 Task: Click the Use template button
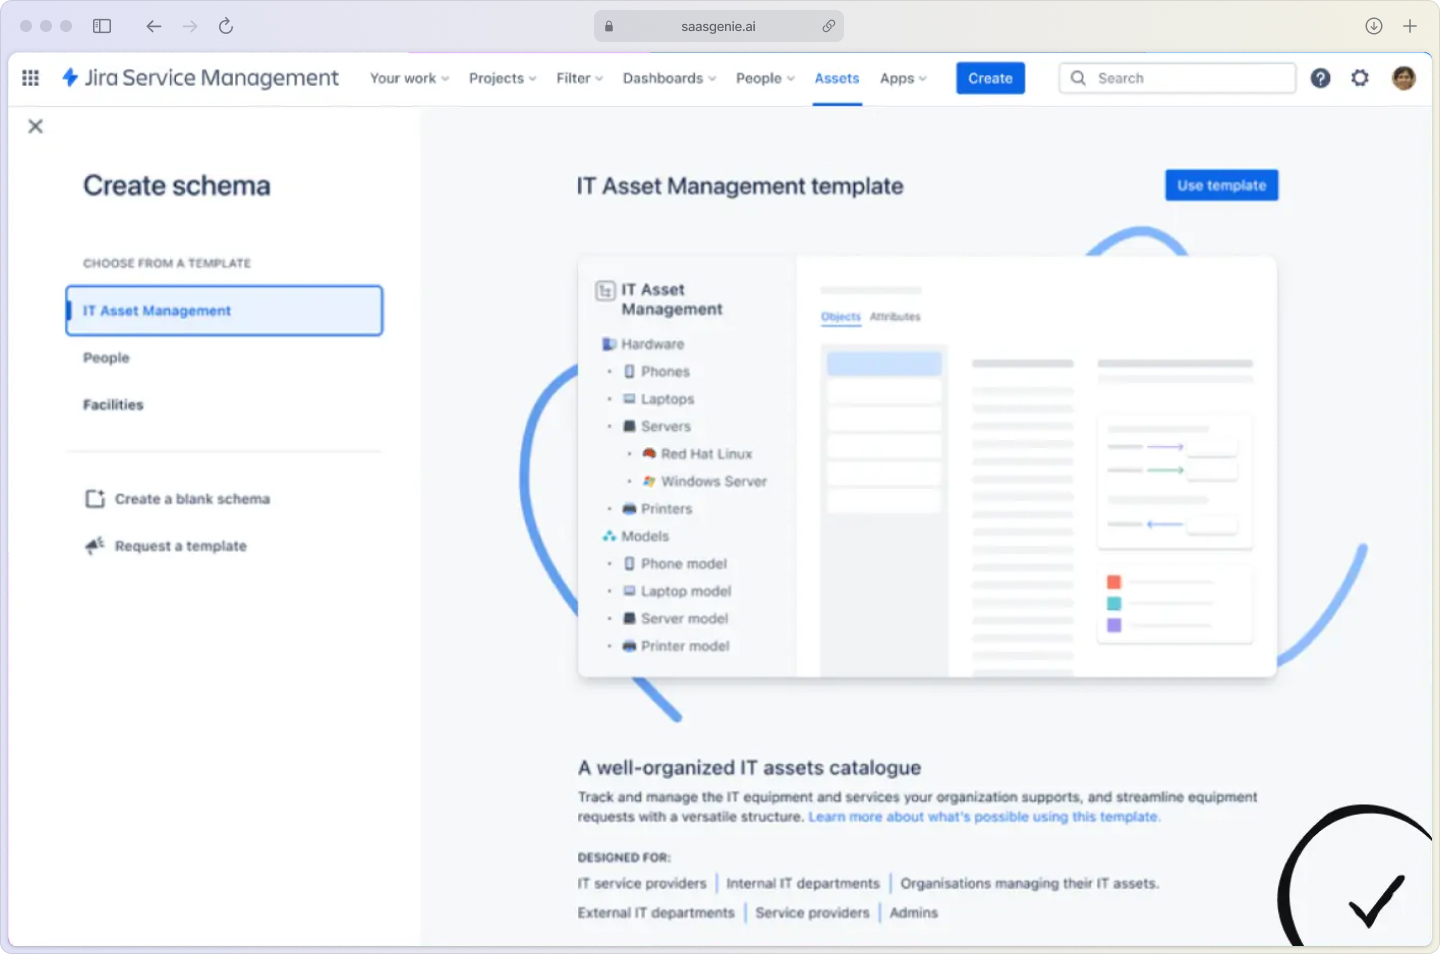point(1221,185)
